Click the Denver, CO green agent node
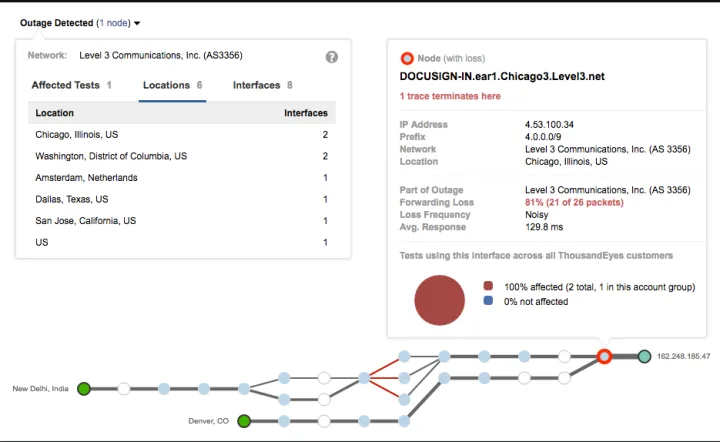This screenshot has width=720, height=442. 244,421
